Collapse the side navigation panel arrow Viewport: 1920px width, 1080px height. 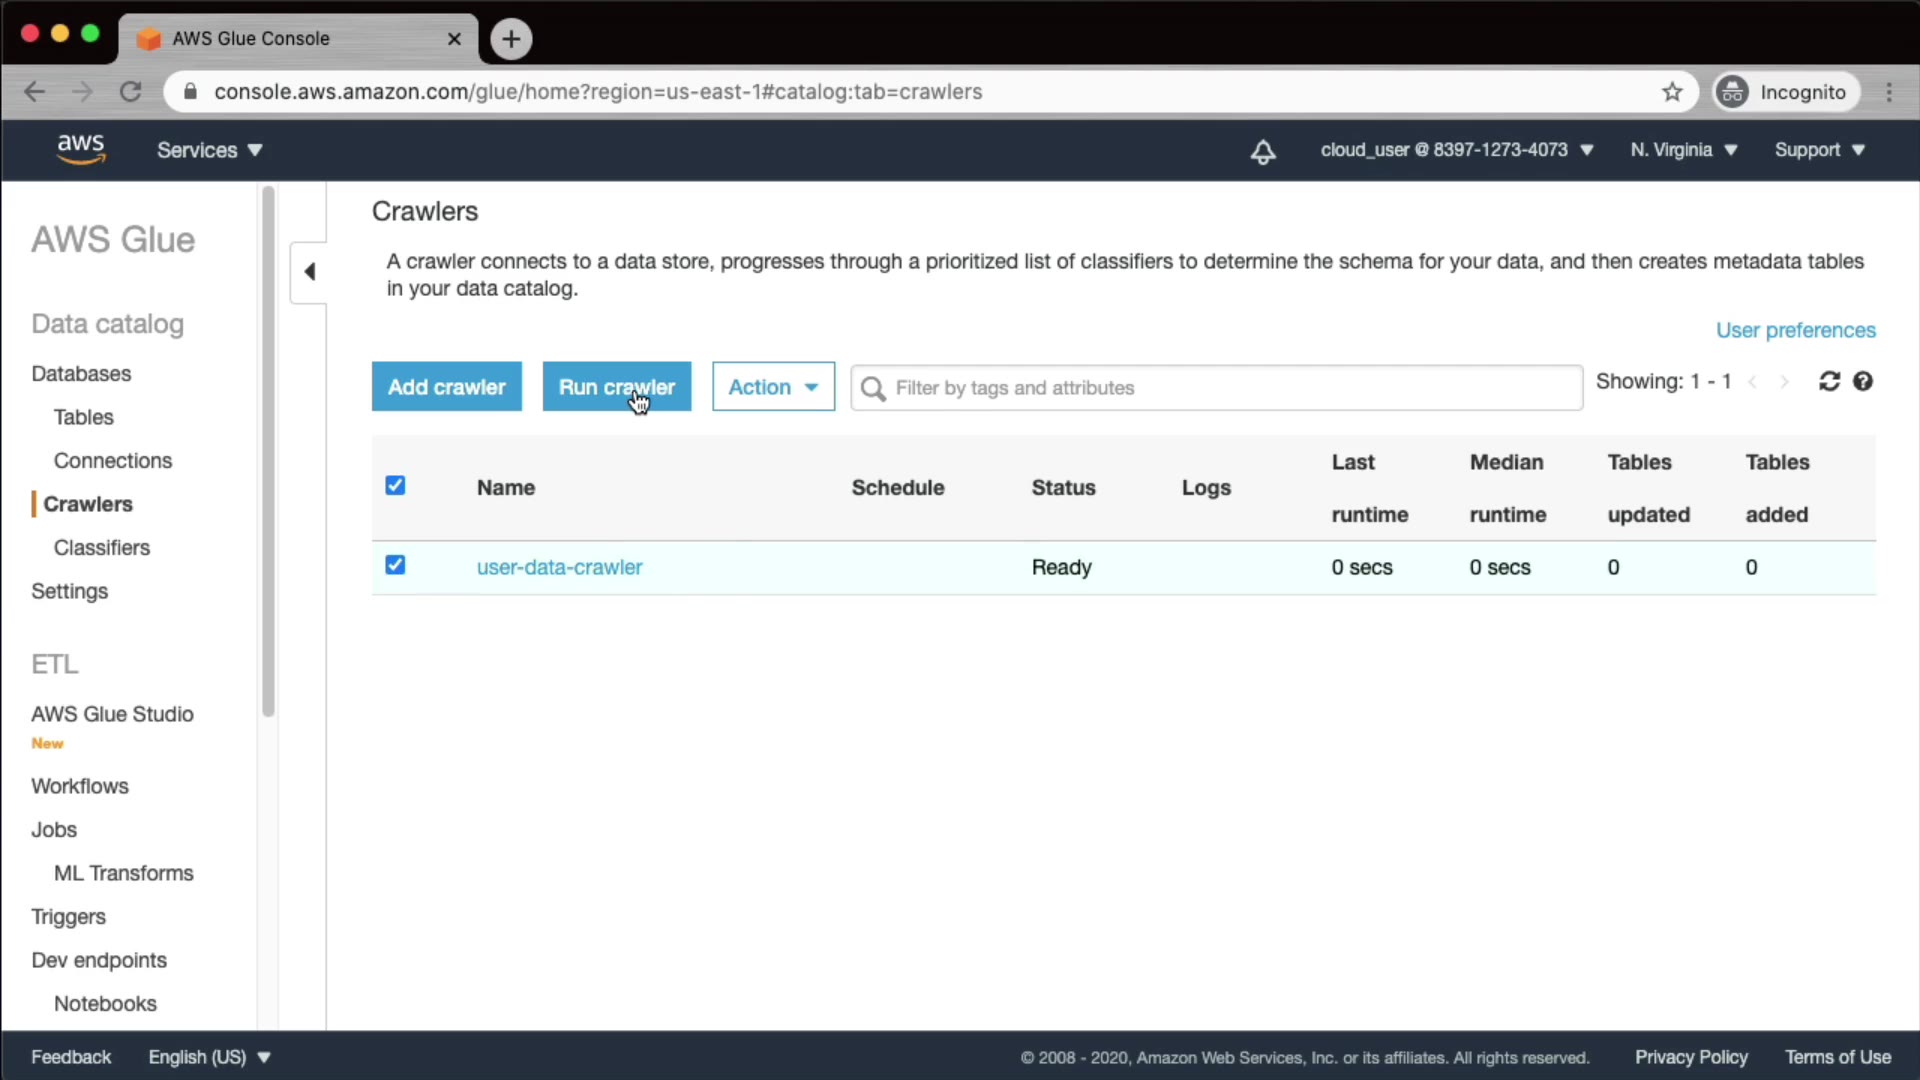309,271
